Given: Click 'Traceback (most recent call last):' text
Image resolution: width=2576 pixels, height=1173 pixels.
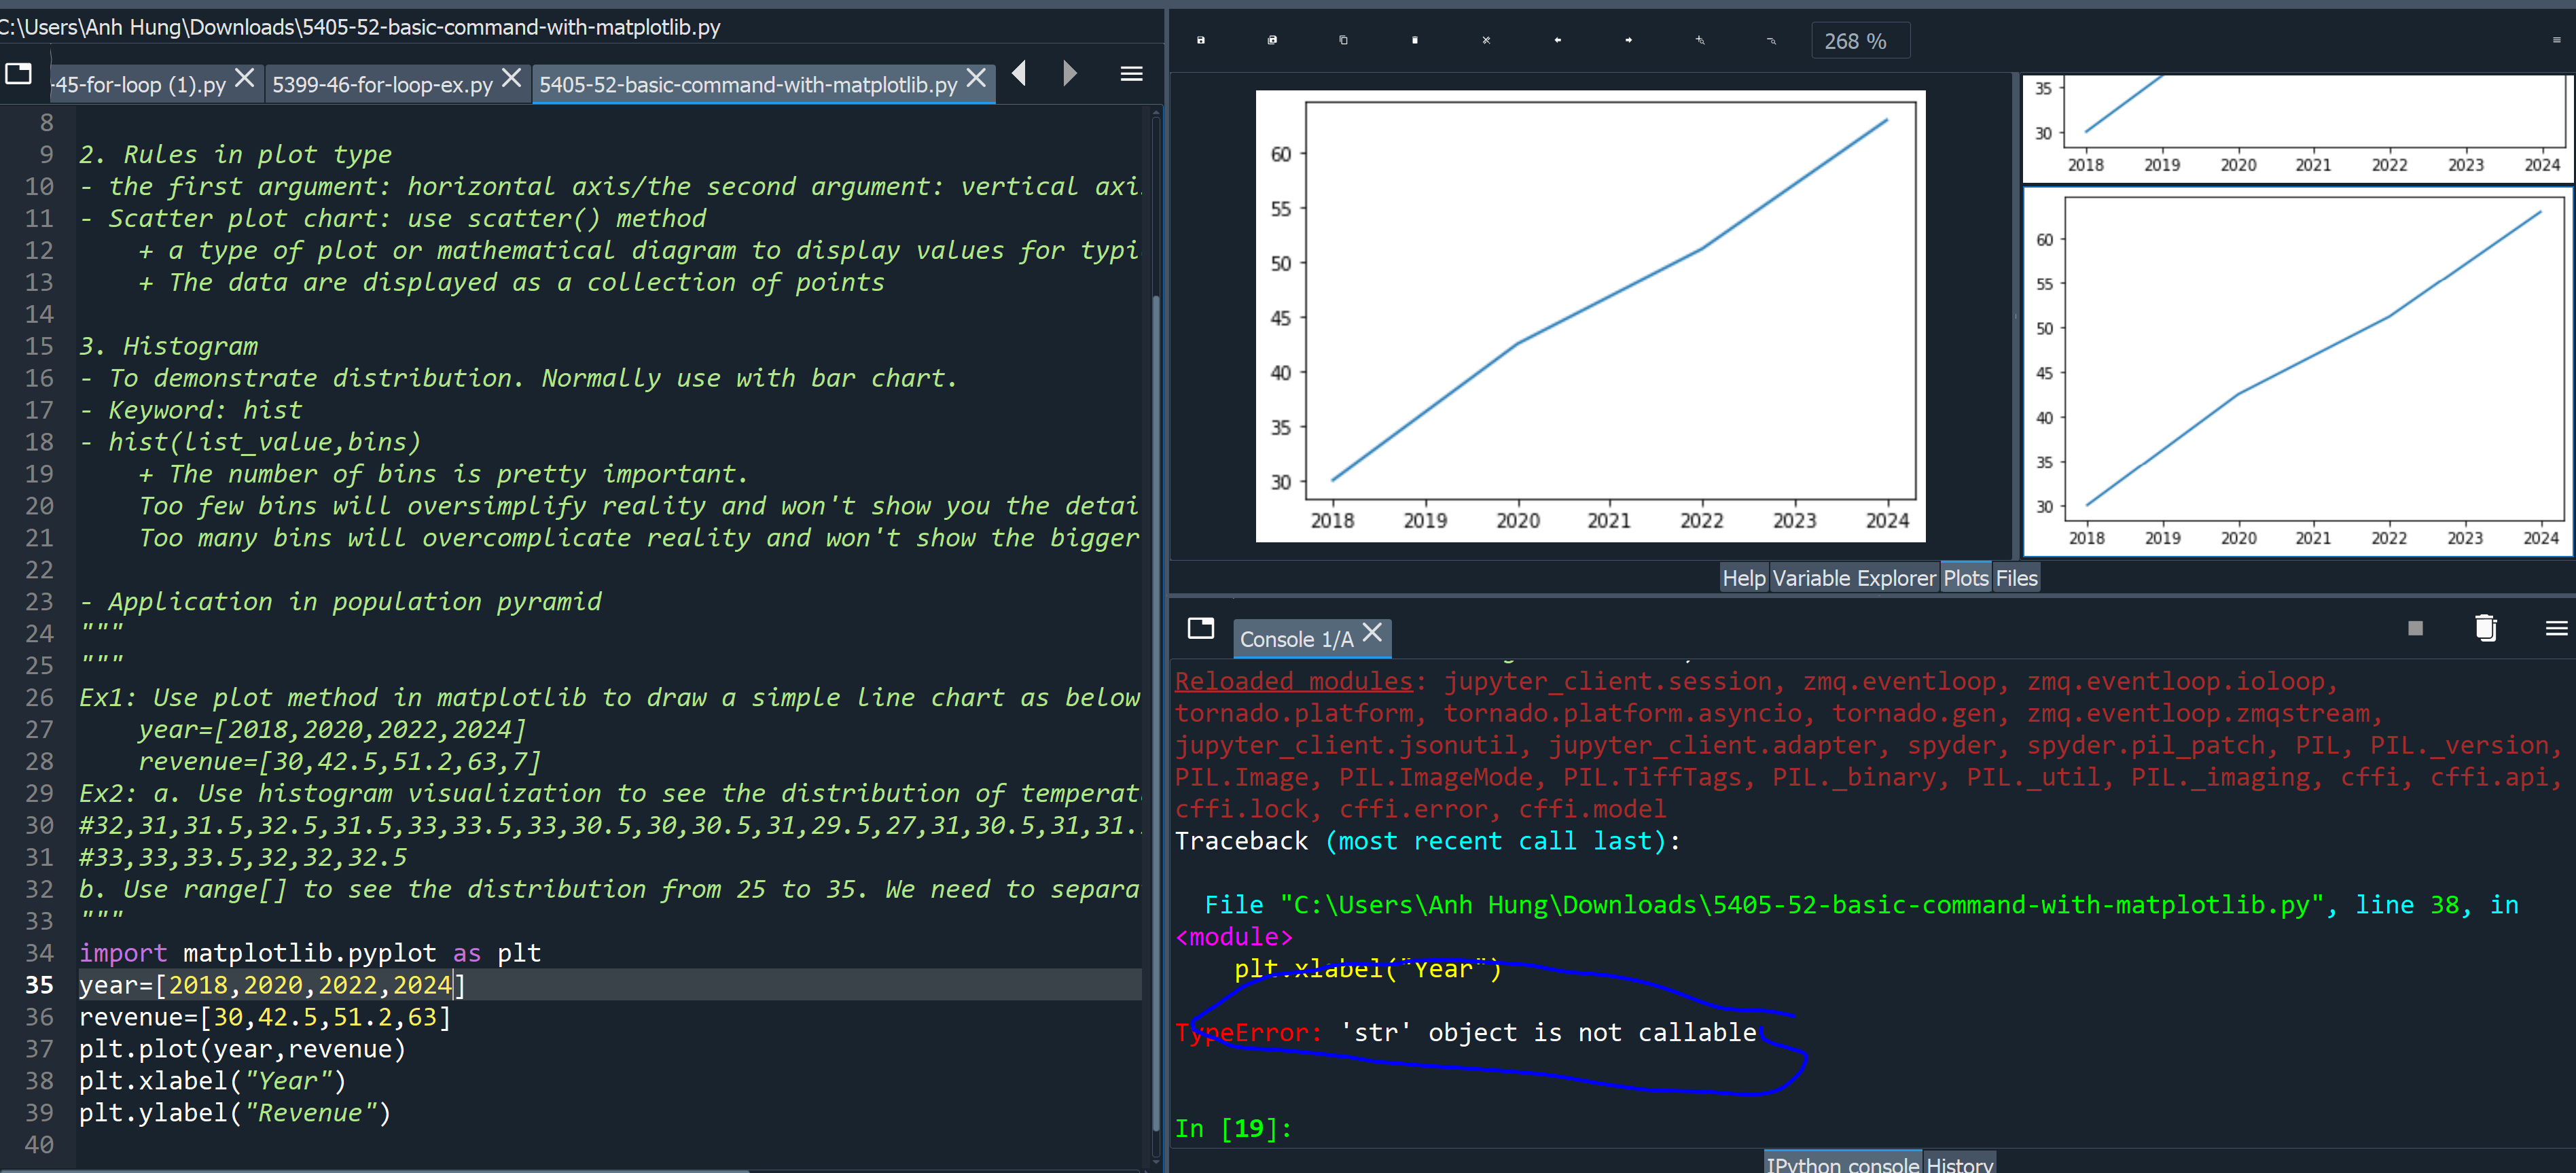Looking at the screenshot, I should point(1427,841).
